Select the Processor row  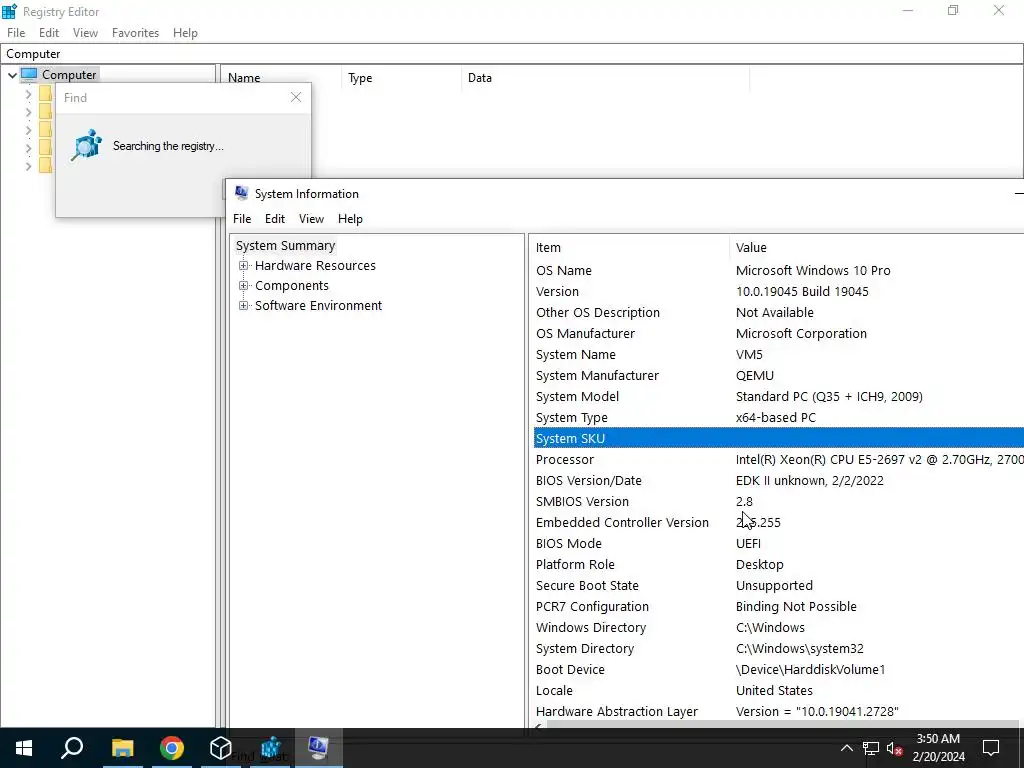coord(778,459)
